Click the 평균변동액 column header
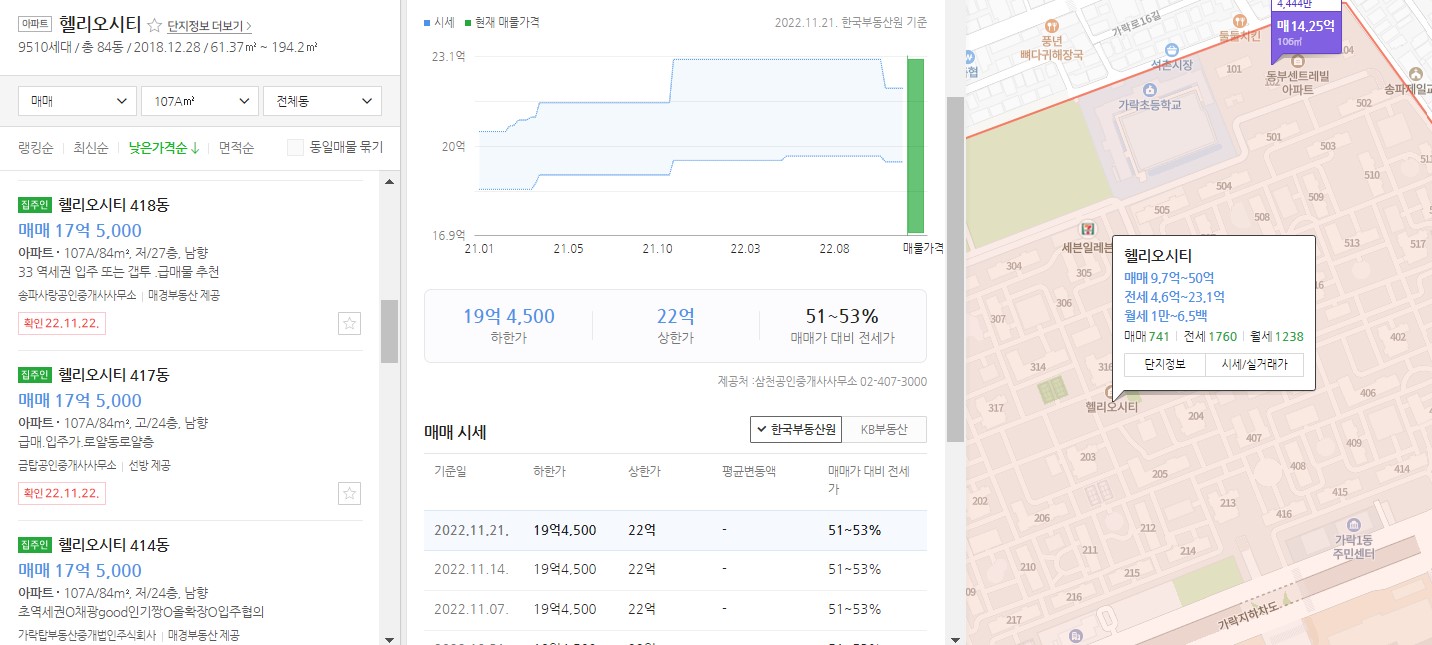1432x645 pixels. [x=749, y=471]
